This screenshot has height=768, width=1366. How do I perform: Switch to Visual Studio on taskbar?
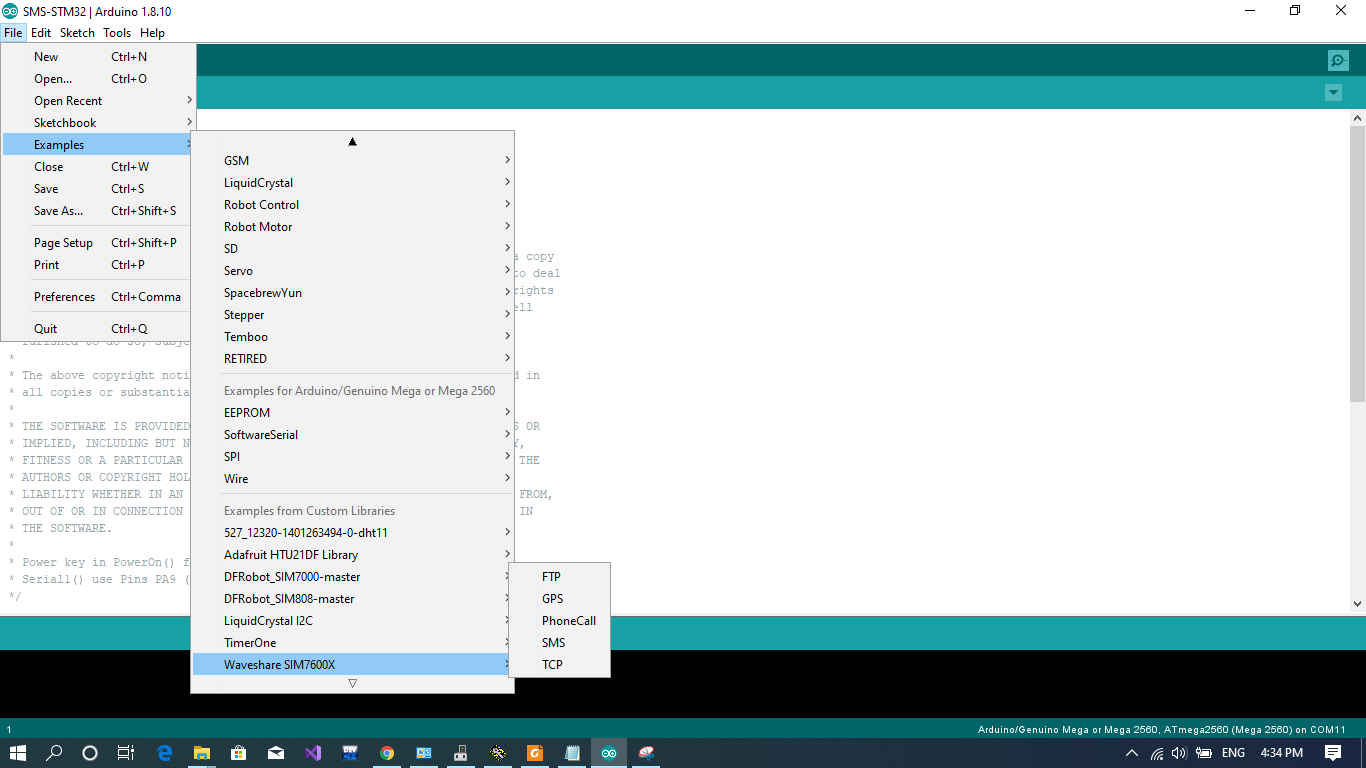pos(313,753)
